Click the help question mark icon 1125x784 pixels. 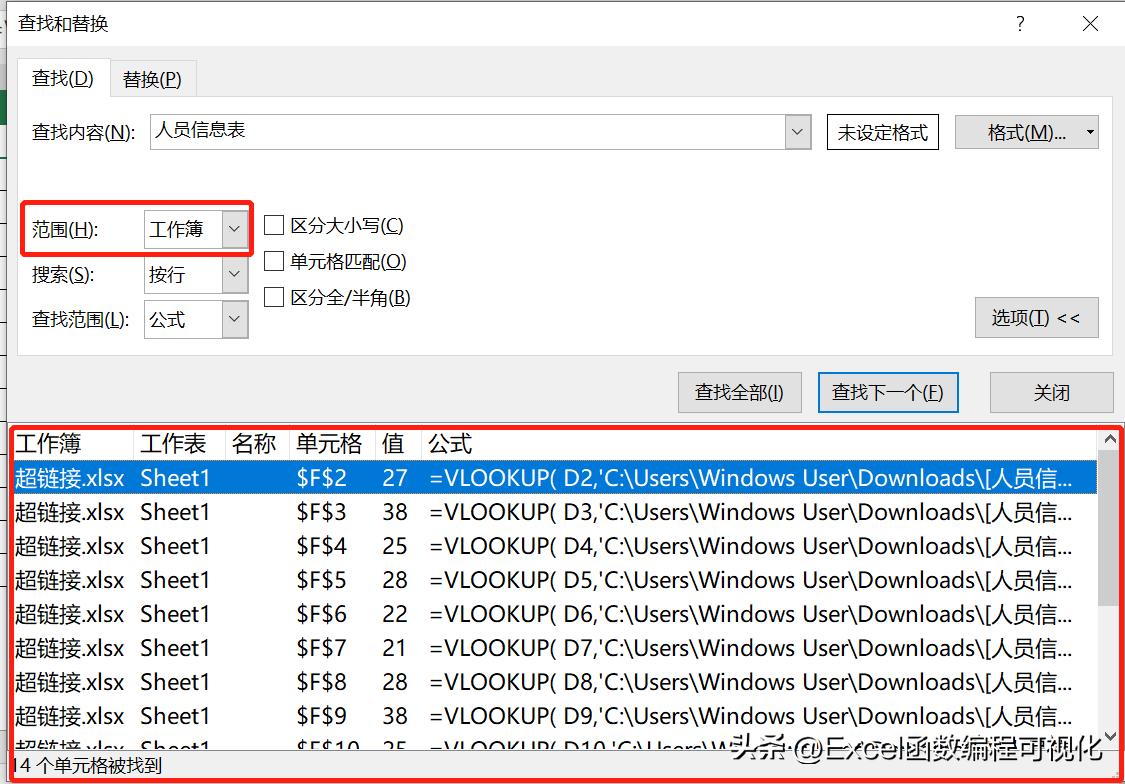1019,23
